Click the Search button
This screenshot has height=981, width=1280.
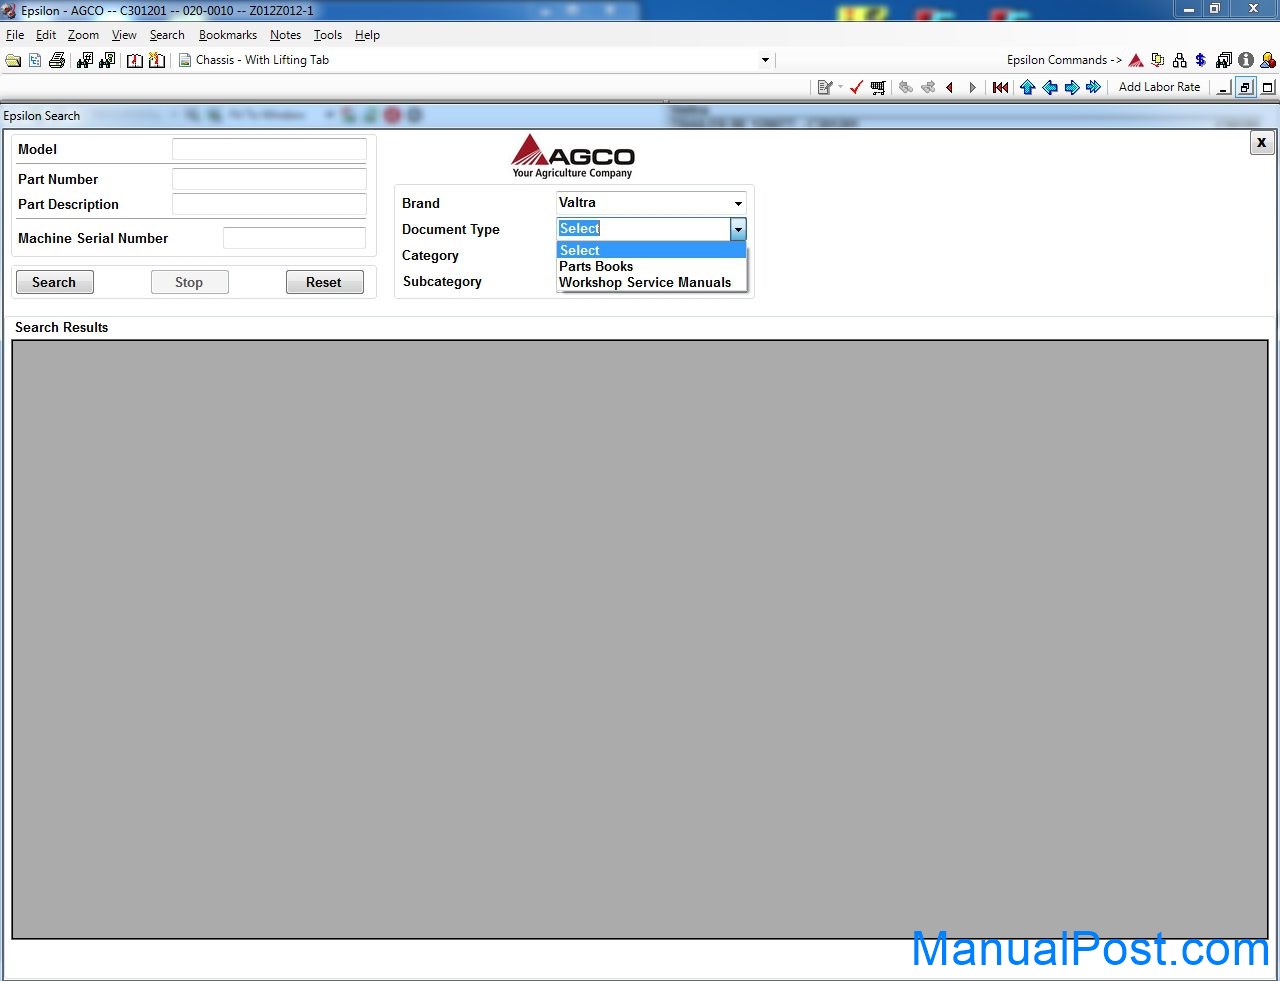tap(54, 282)
